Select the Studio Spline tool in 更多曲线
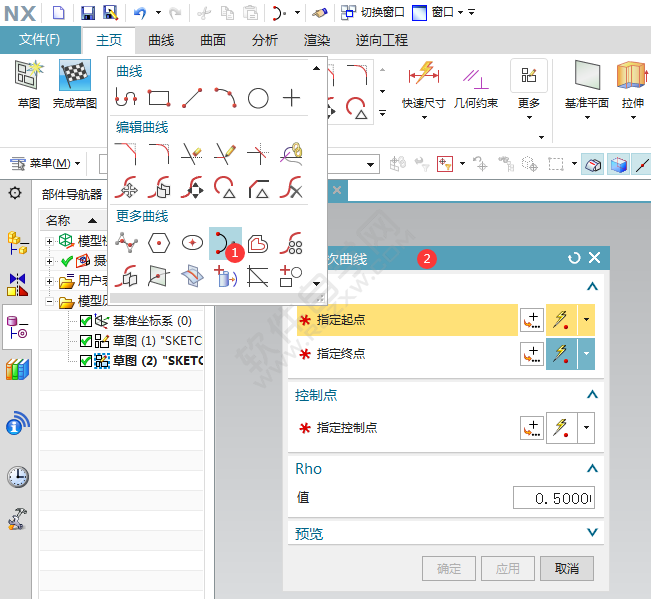651x599 pixels. click(126, 243)
